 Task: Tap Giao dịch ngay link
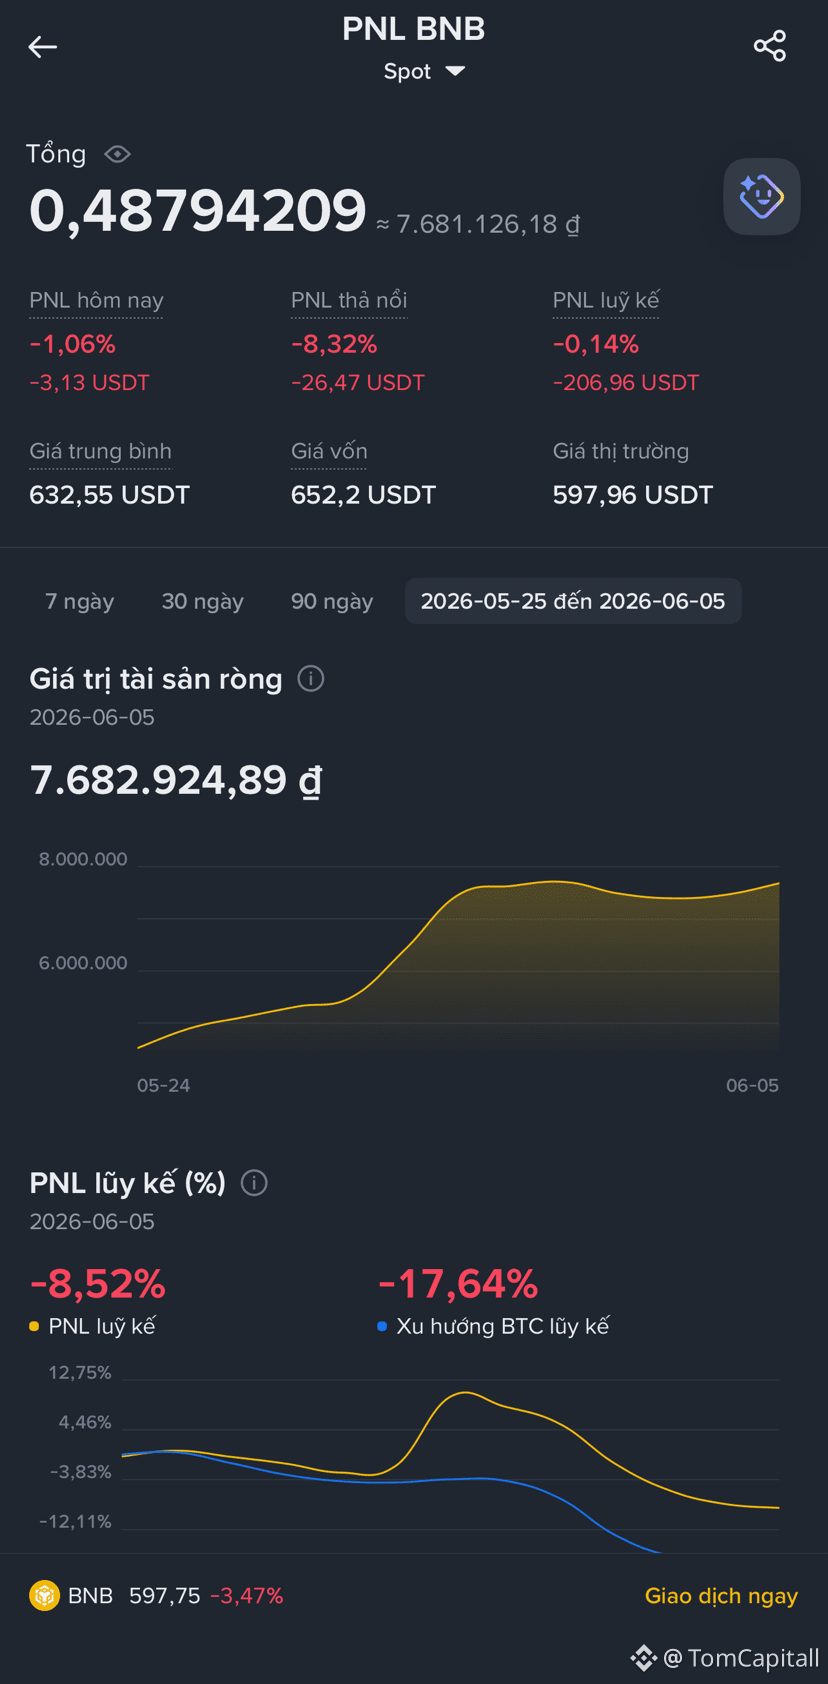coord(721,1596)
